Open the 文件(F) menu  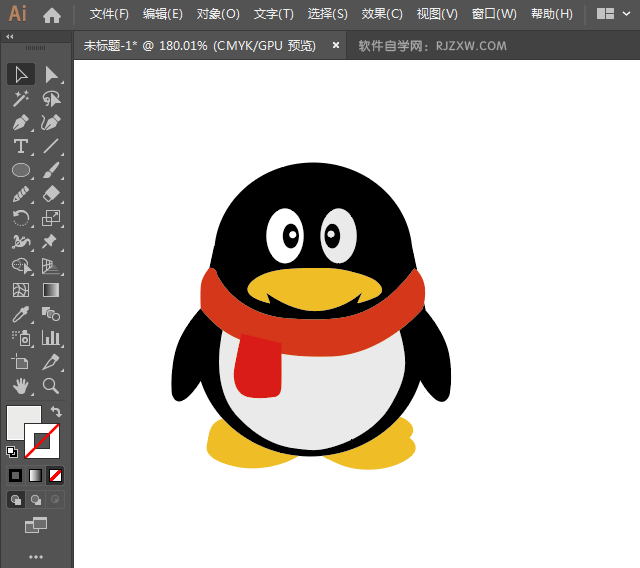109,14
